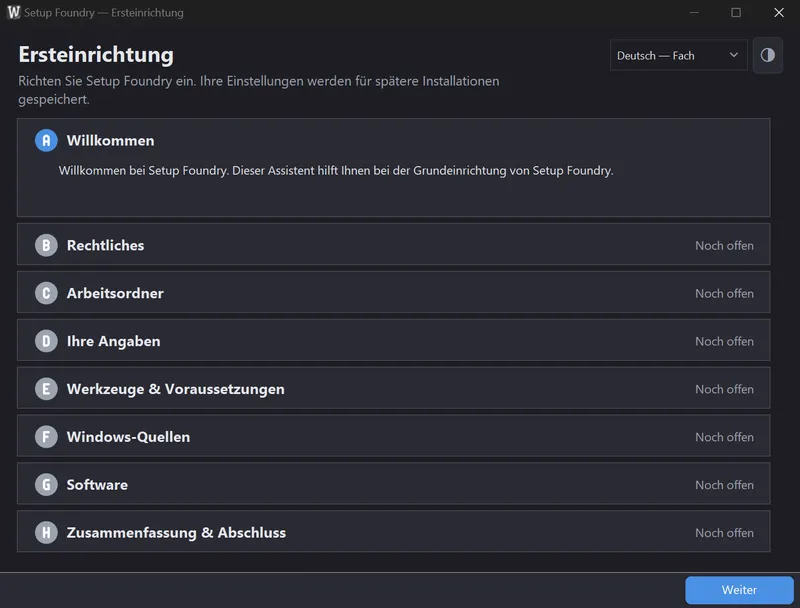Minimize the Setup Foundry window
The height and width of the screenshot is (608, 800).
pos(694,12)
